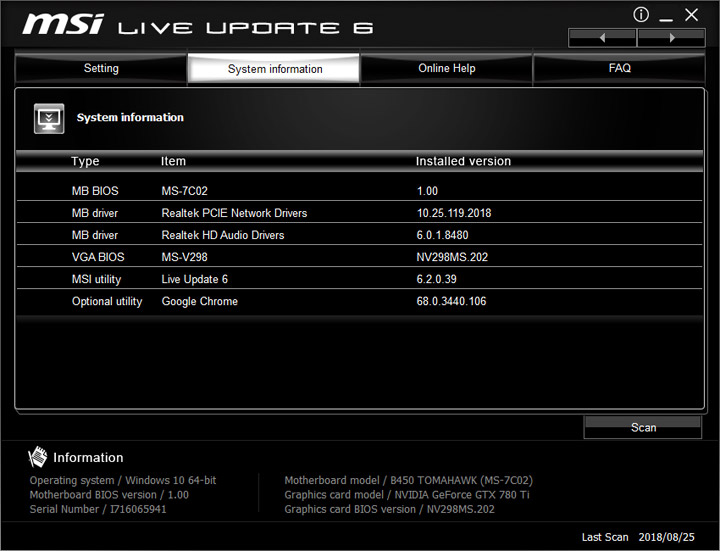Open the Online Help tab
The height and width of the screenshot is (551, 720).
pyautogui.click(x=446, y=68)
